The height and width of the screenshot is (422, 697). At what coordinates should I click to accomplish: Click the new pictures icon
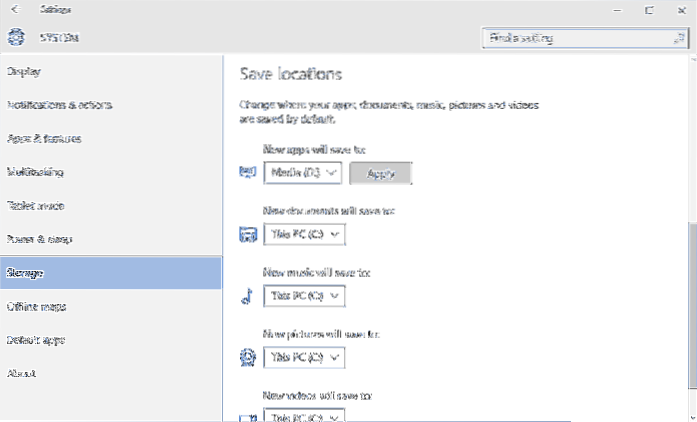248,357
